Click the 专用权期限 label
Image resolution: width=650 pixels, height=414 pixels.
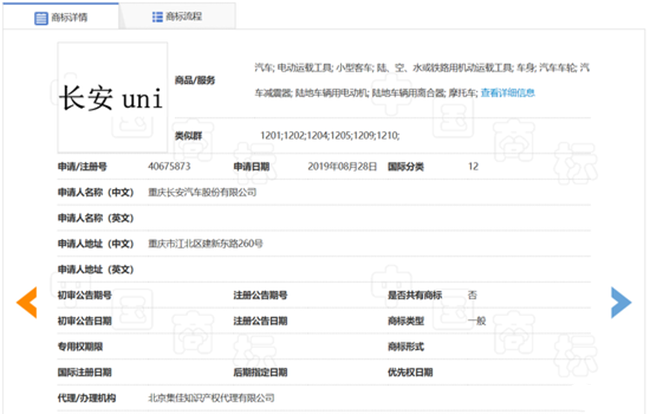coord(80,346)
